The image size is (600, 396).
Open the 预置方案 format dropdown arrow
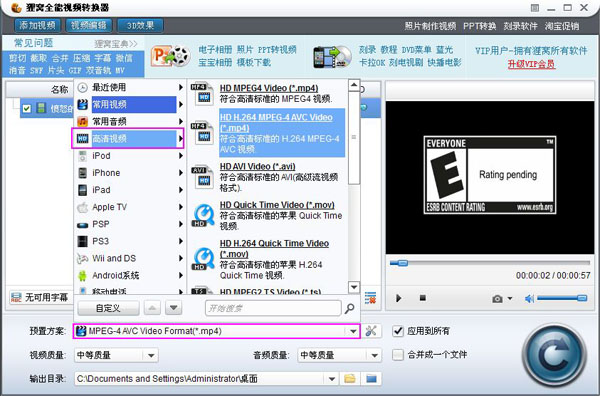tap(353, 331)
